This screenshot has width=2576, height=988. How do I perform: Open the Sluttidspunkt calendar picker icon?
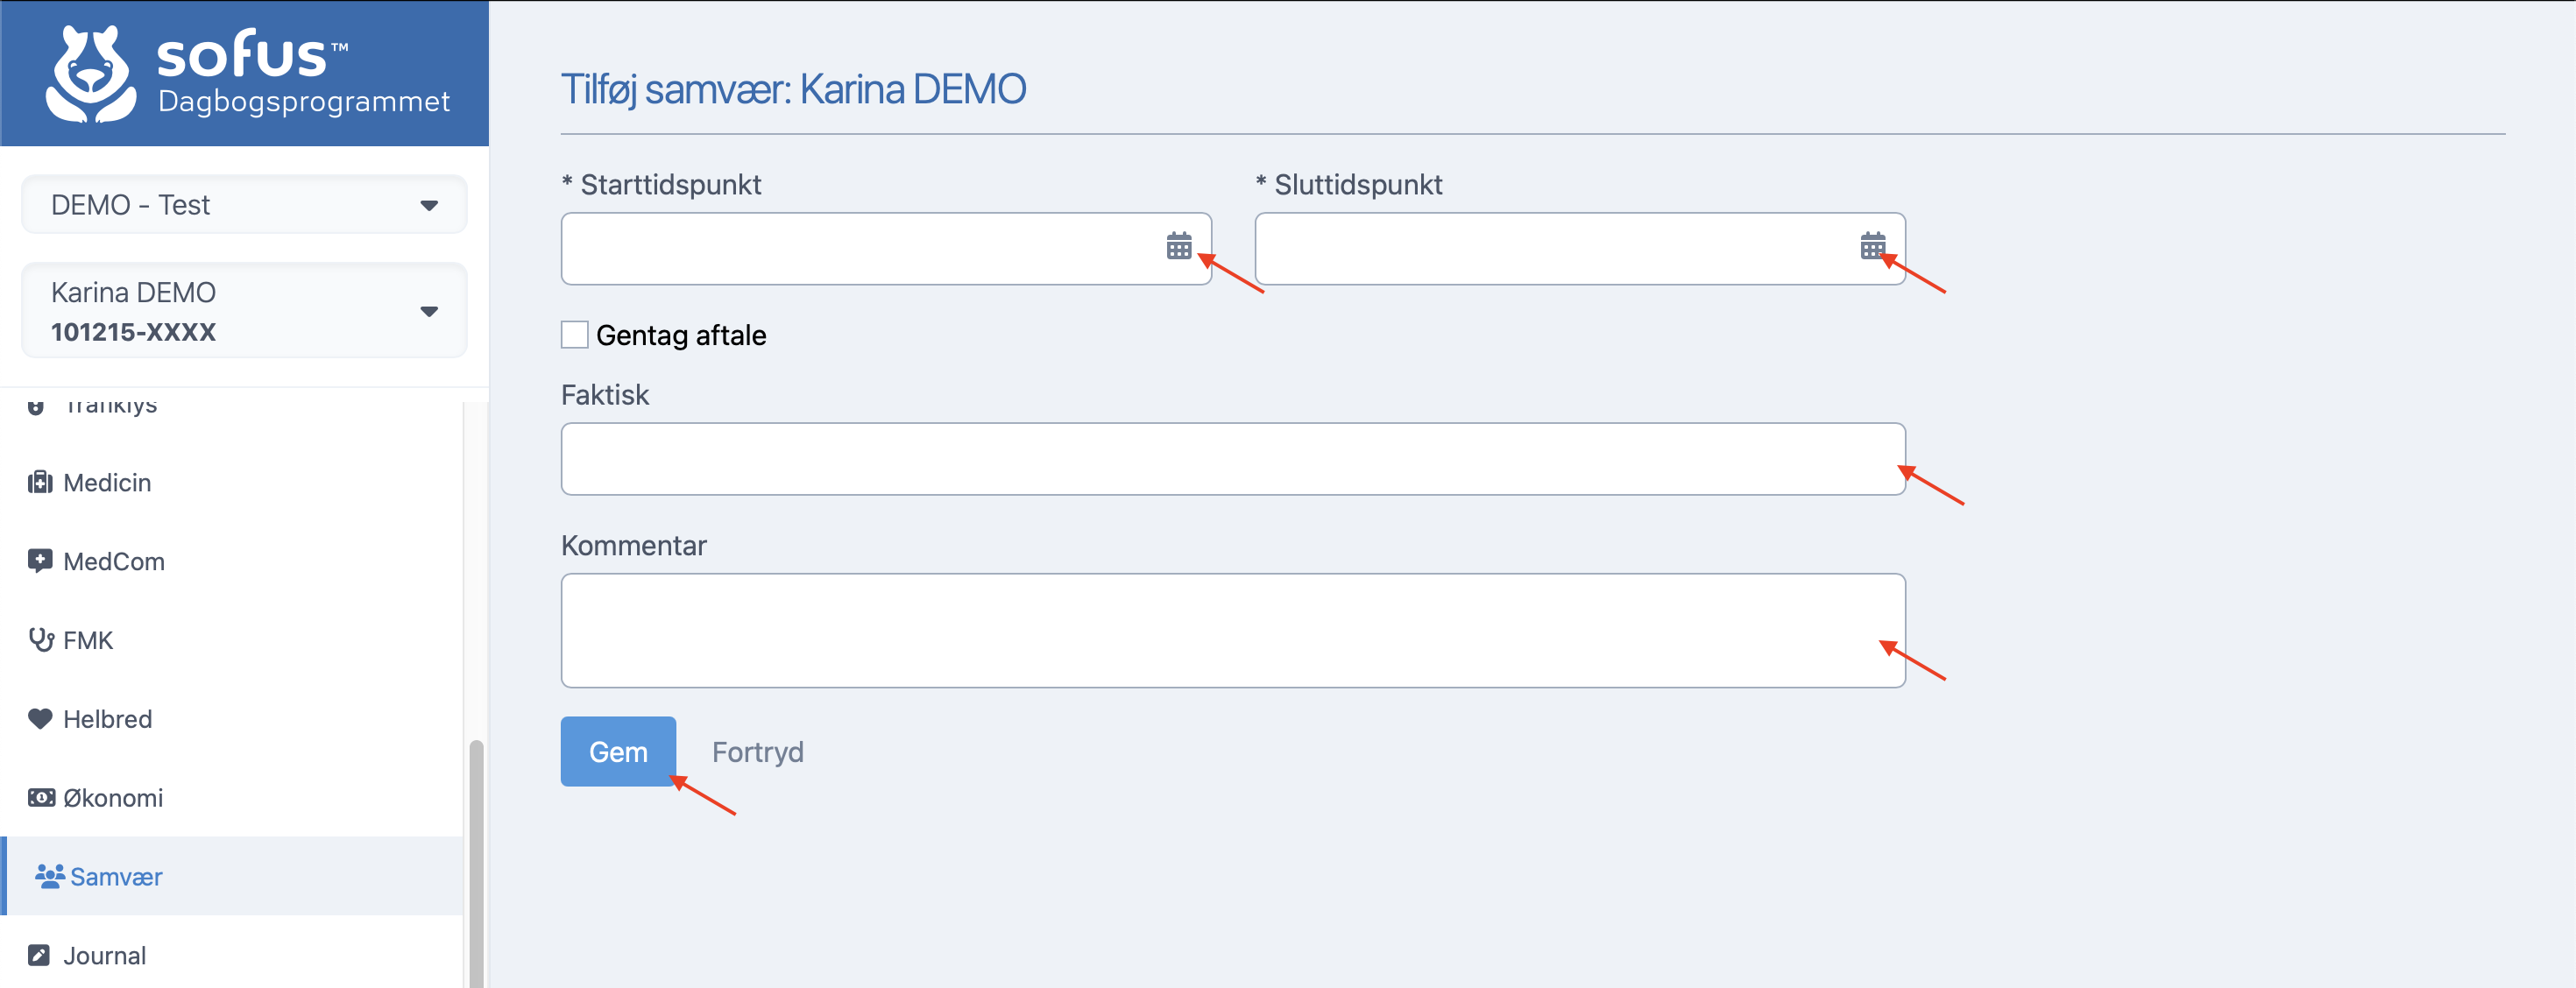click(1872, 246)
